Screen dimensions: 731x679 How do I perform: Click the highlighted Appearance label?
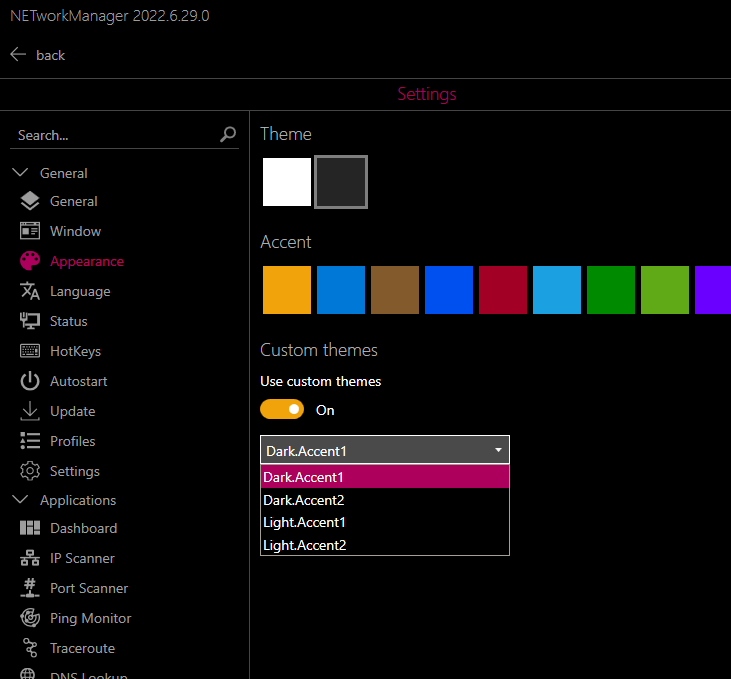[x=87, y=262]
